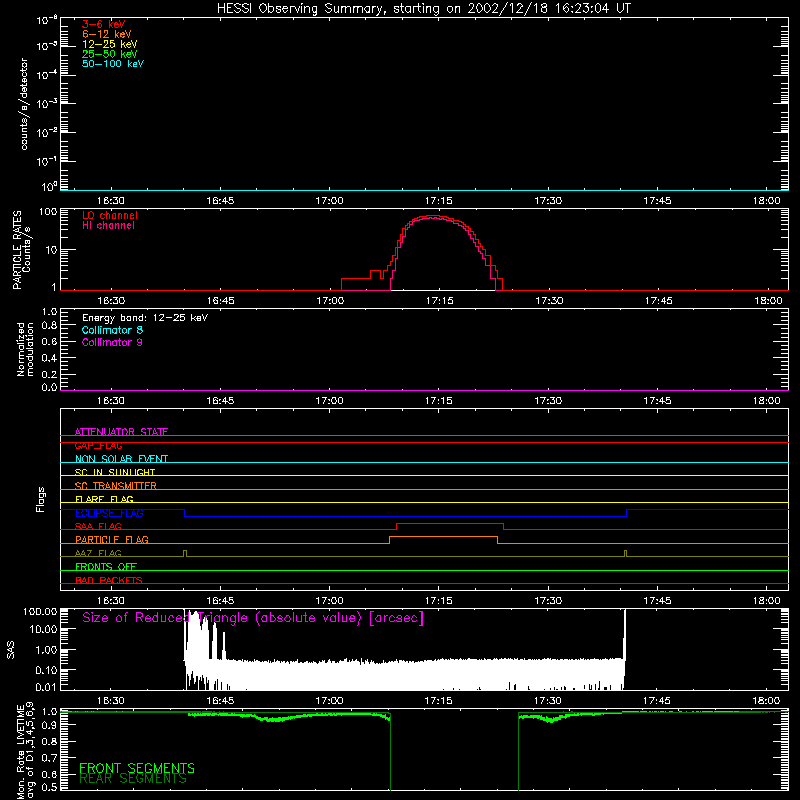Select the Collimator 8 legend entry

pos(112,330)
